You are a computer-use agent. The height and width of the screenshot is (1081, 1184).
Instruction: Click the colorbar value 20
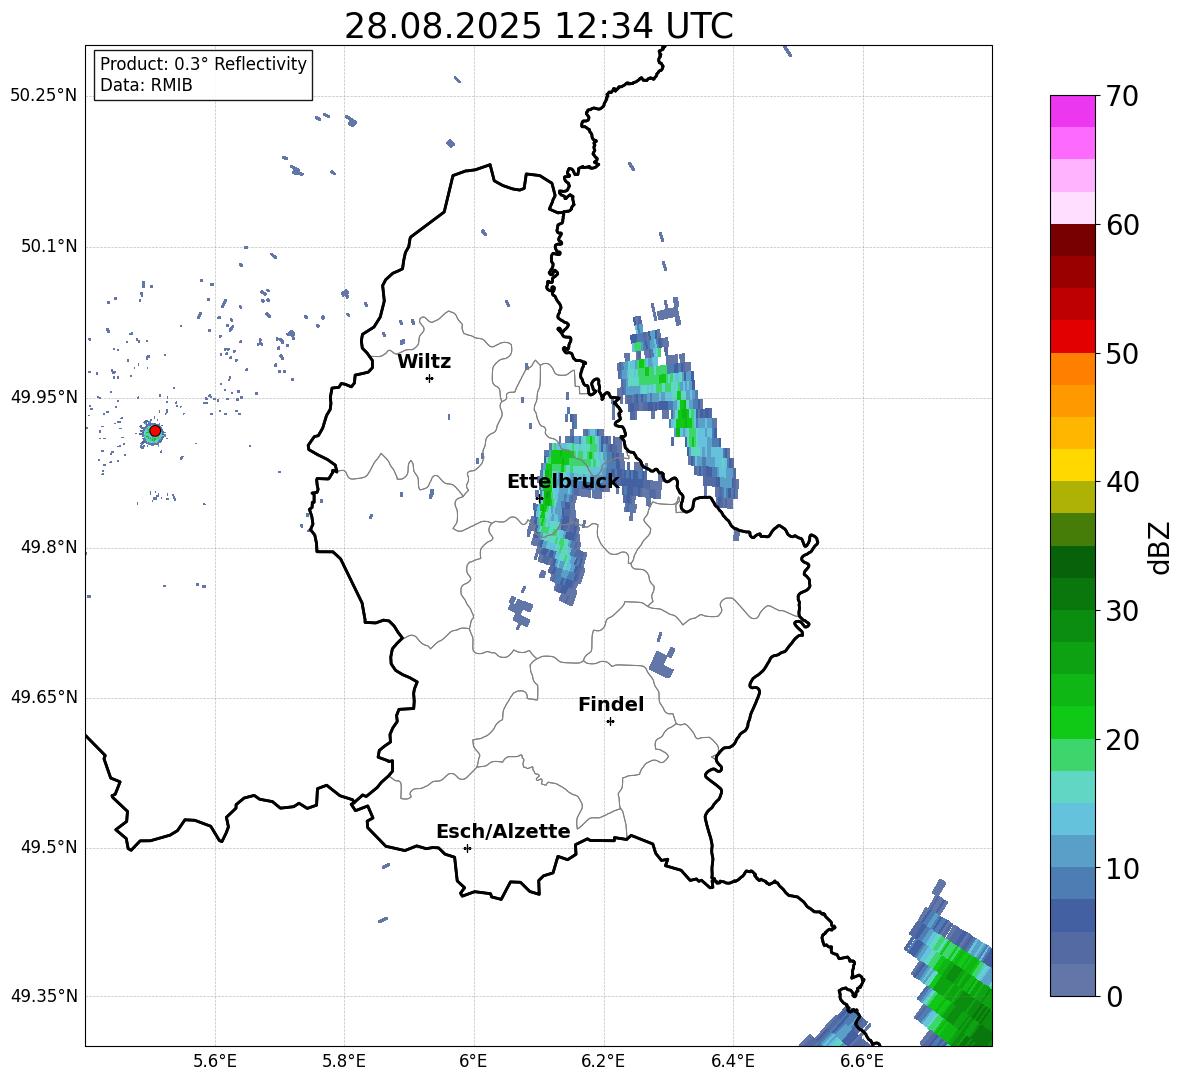[1122, 740]
